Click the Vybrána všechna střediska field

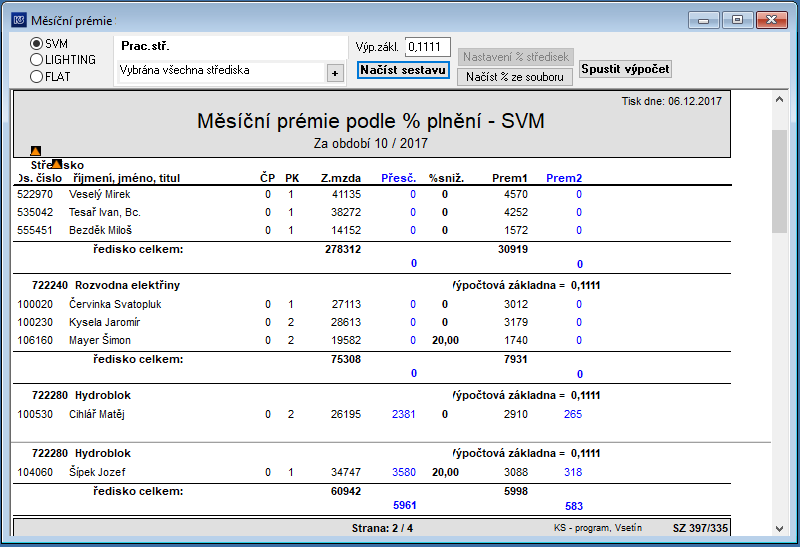point(222,70)
